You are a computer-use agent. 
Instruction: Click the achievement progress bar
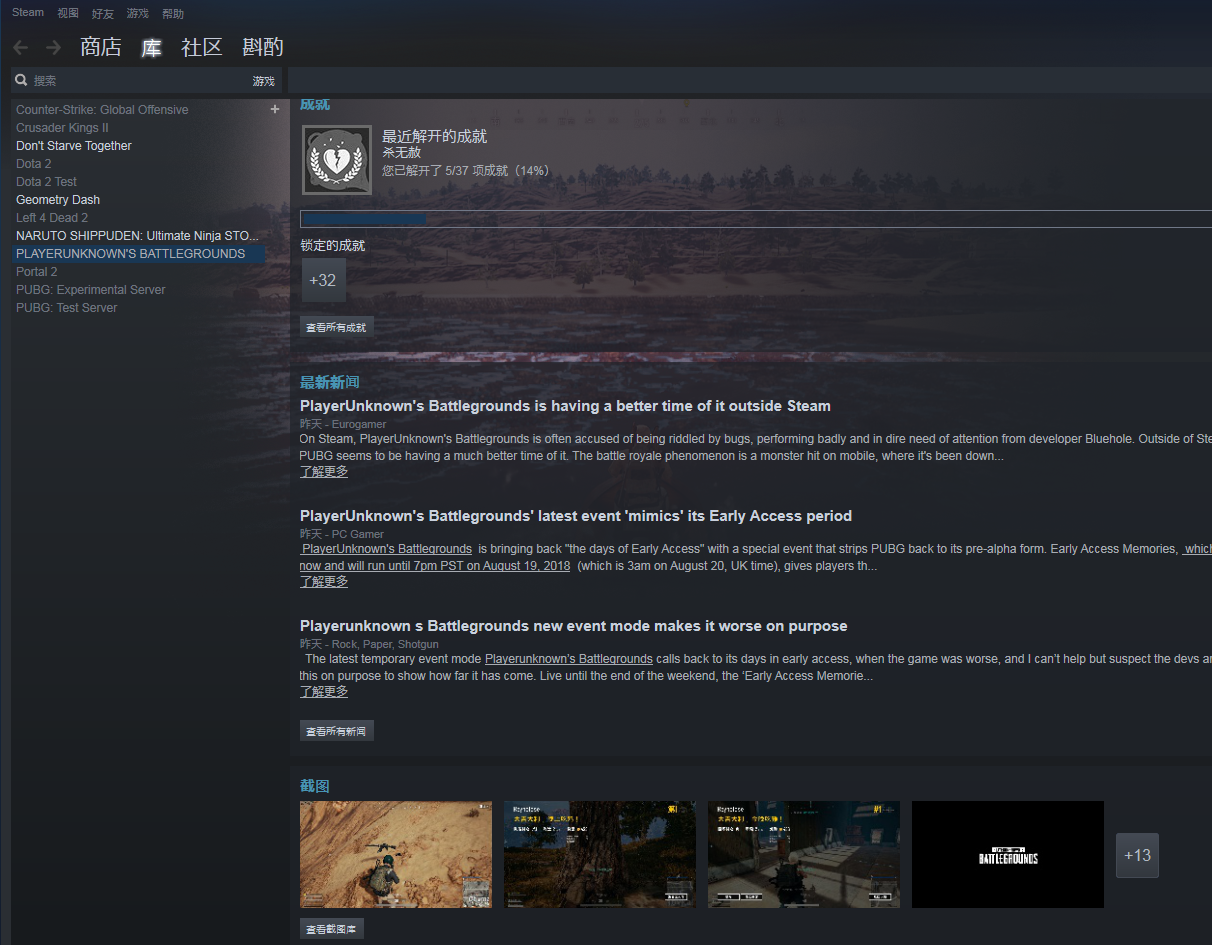pyautogui.click(x=756, y=219)
